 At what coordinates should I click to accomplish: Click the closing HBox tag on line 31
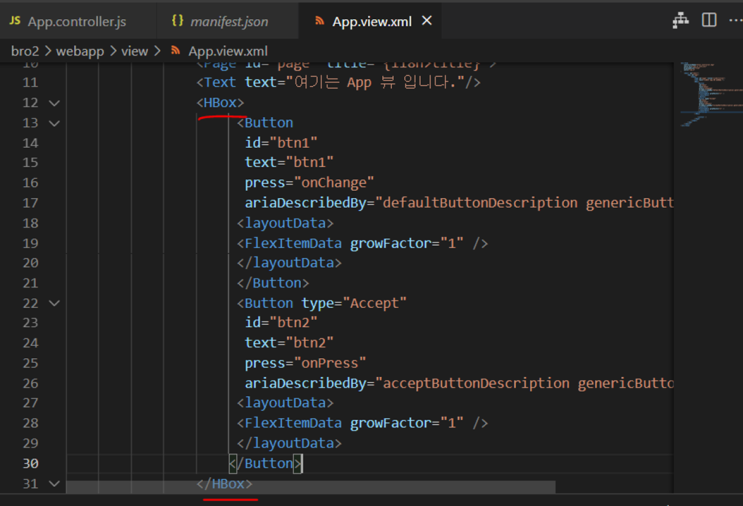(x=224, y=484)
